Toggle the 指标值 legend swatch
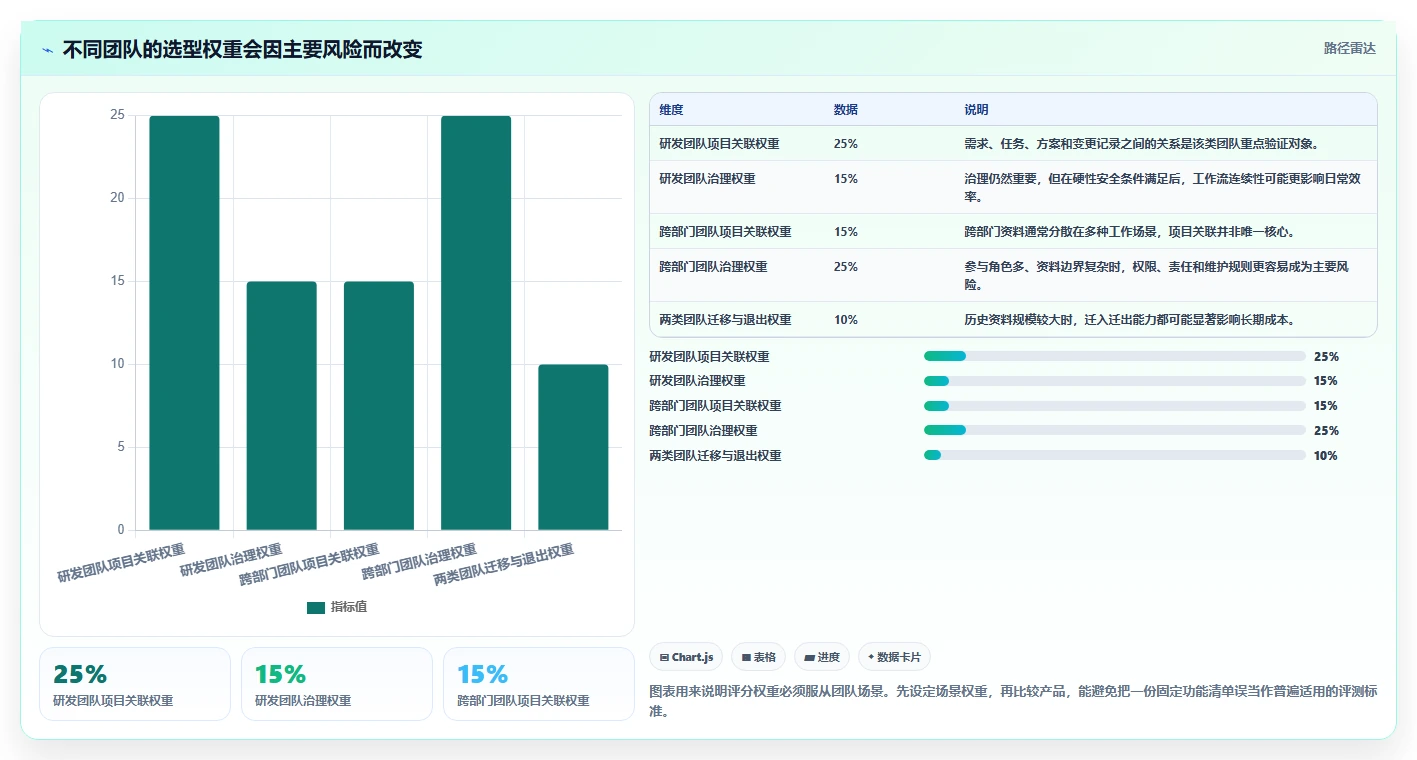 point(316,607)
